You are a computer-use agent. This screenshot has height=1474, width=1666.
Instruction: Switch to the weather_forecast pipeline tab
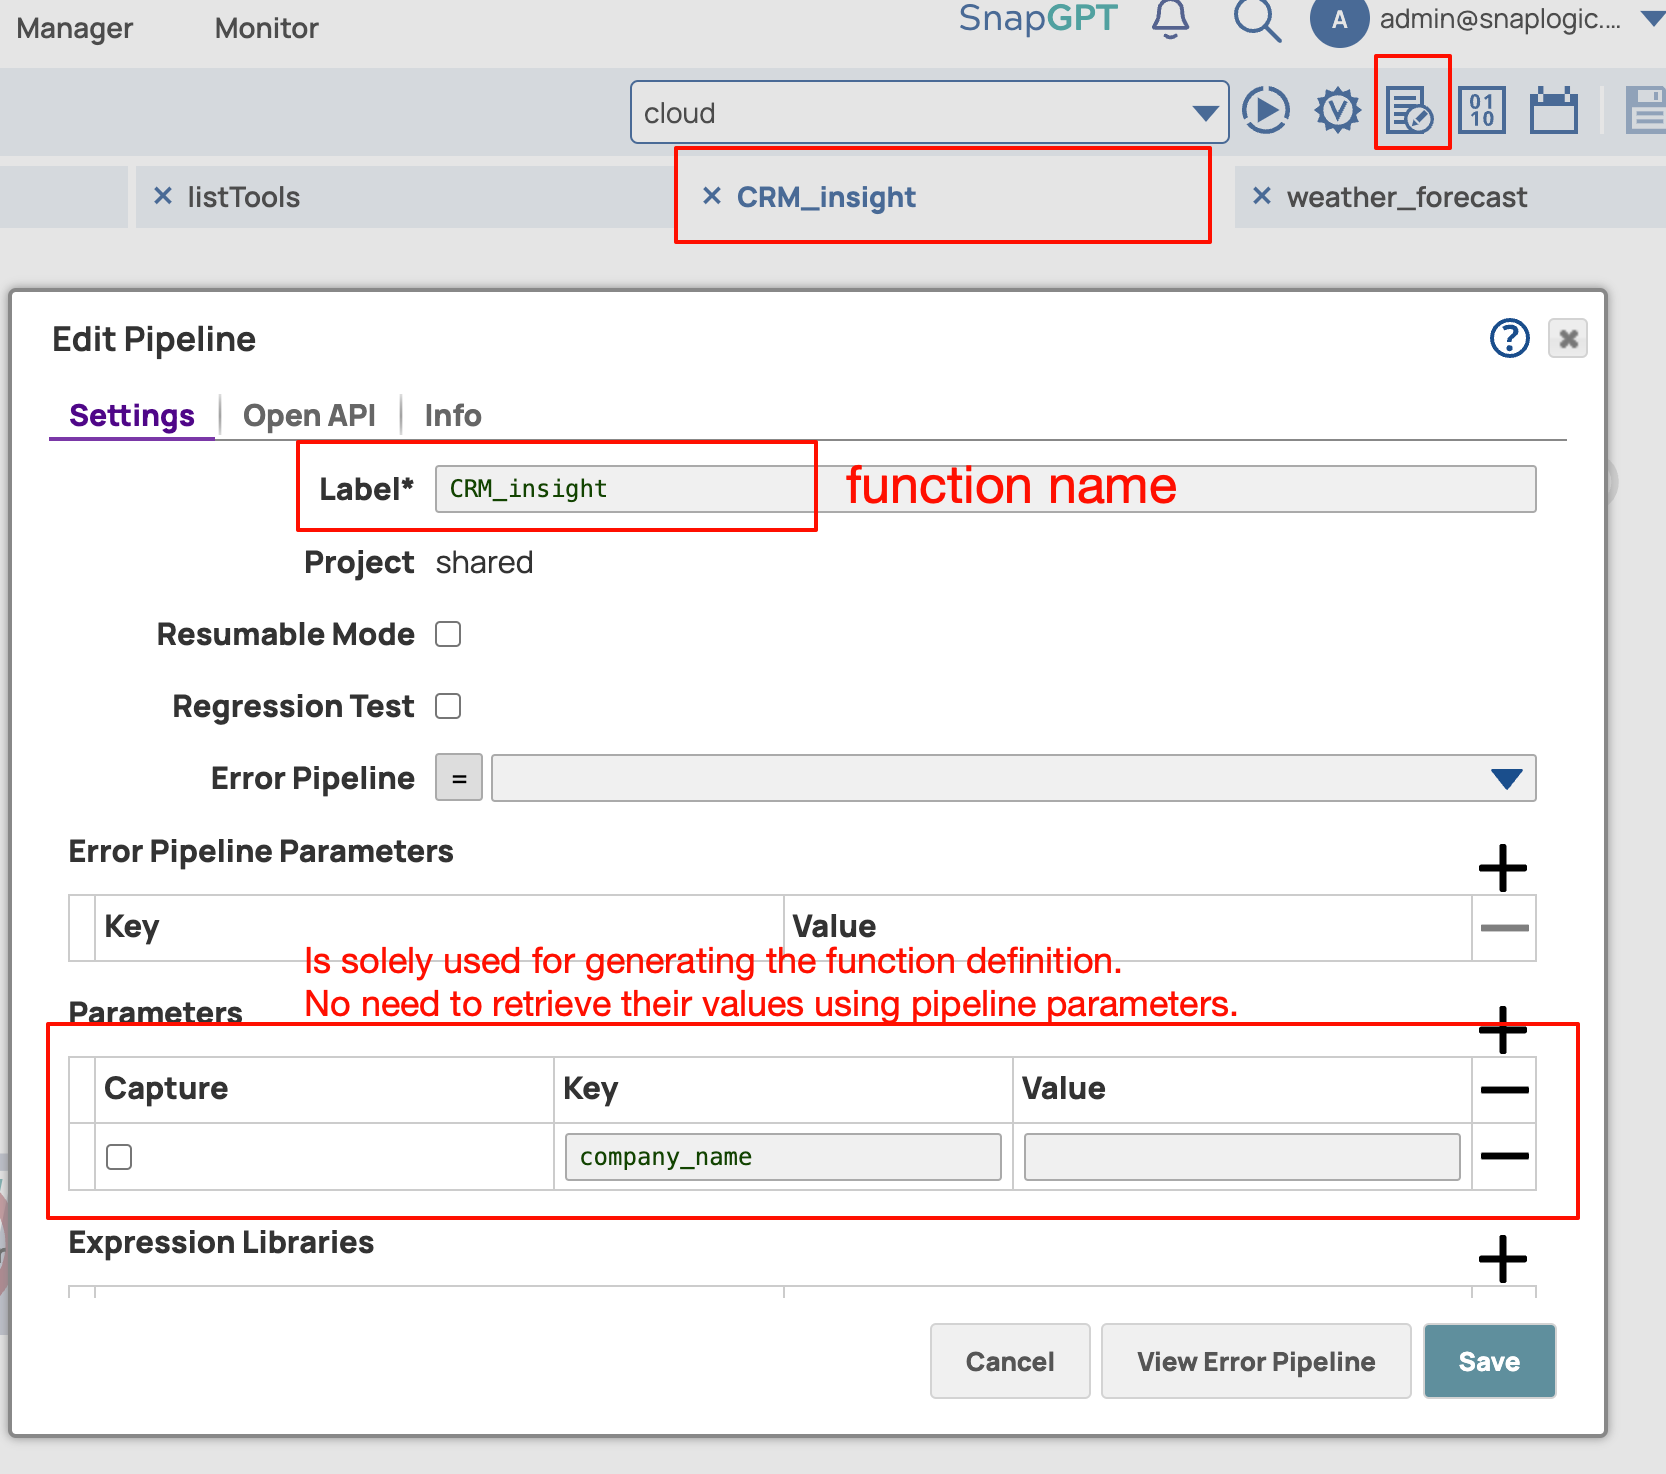(1405, 198)
